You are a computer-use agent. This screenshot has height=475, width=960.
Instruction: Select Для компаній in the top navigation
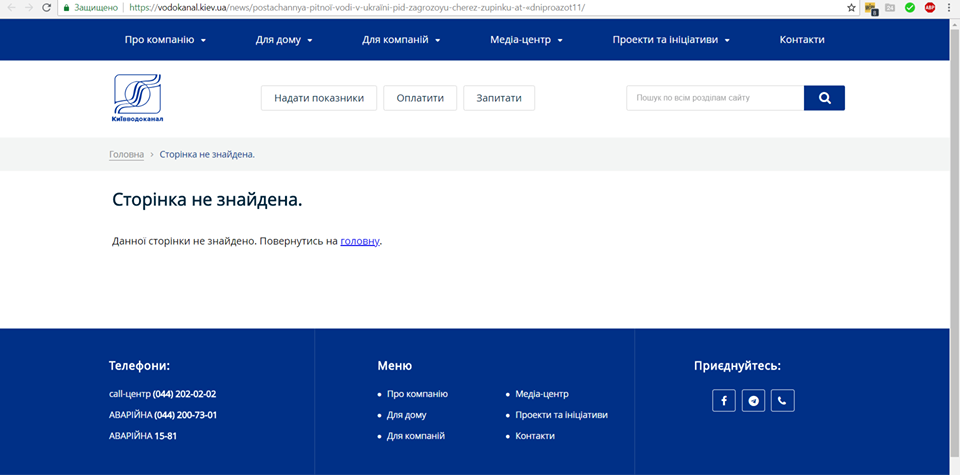tap(401, 40)
